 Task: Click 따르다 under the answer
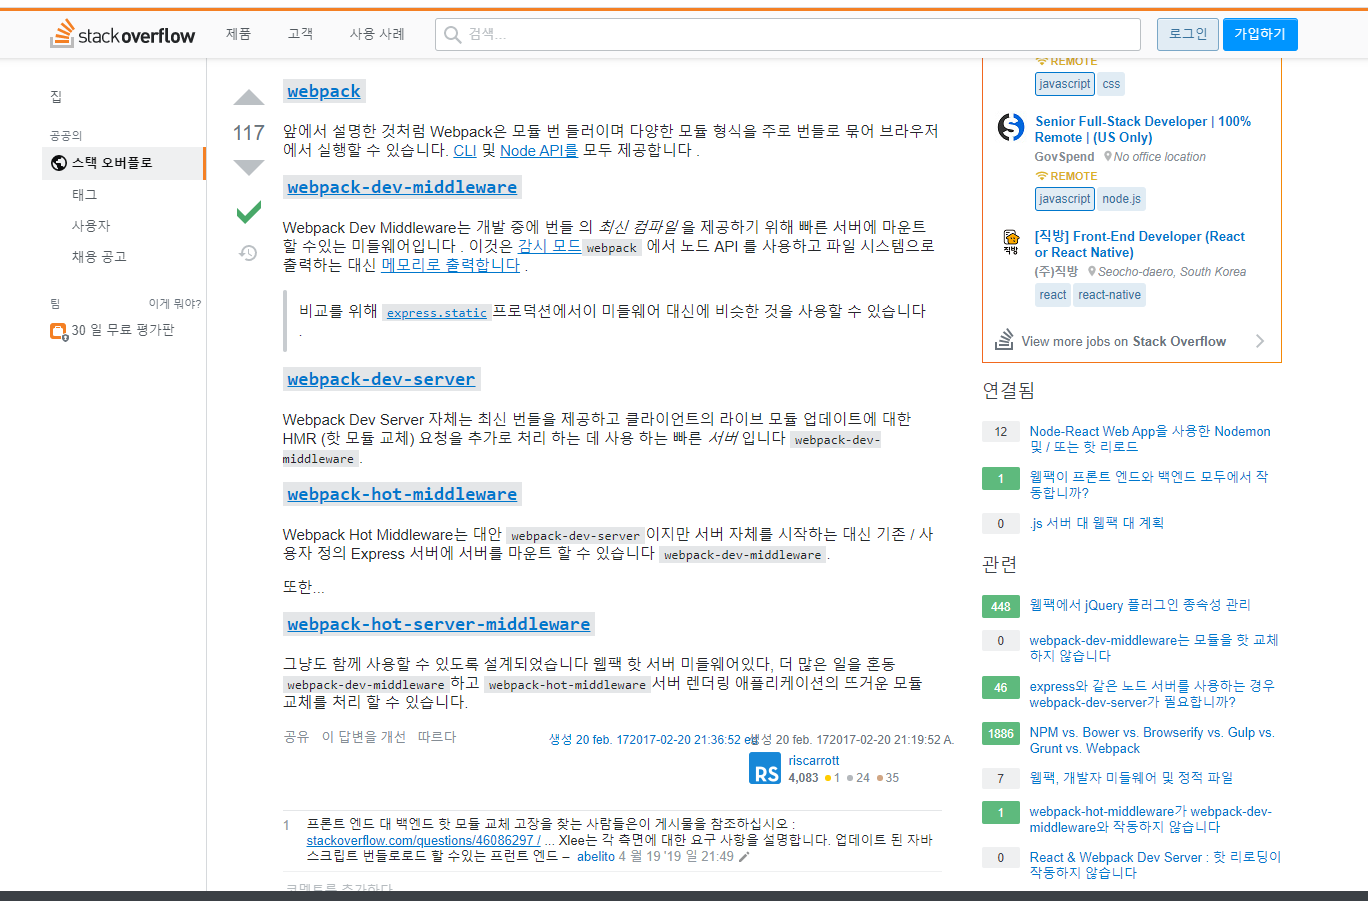[437, 737]
